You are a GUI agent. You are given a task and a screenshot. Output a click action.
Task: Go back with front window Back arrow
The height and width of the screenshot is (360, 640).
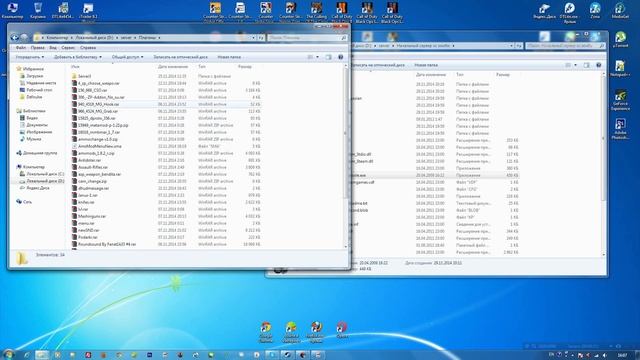pos(15,37)
